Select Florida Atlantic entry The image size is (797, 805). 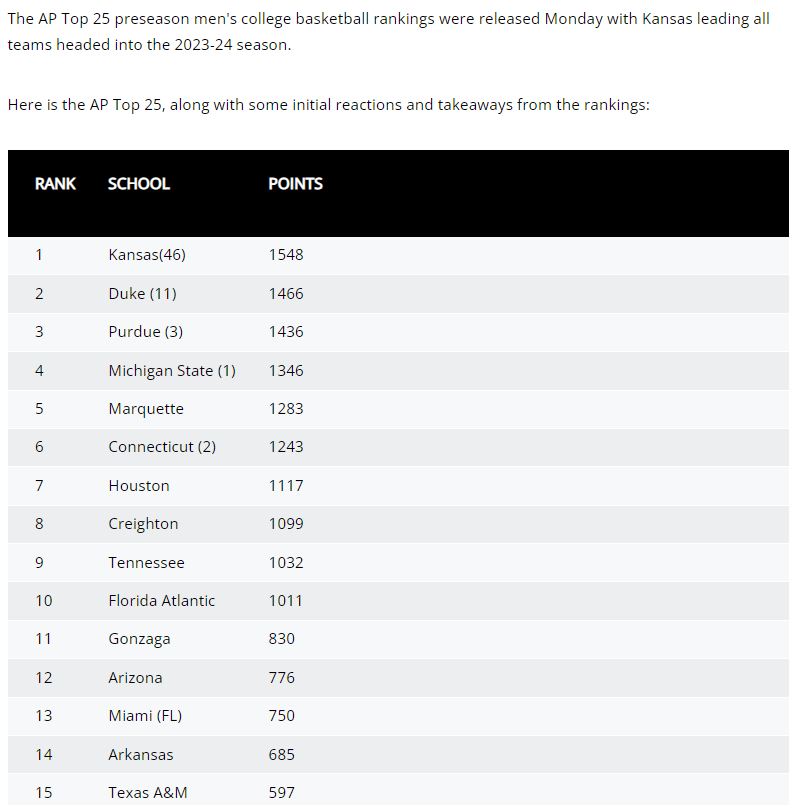162,601
